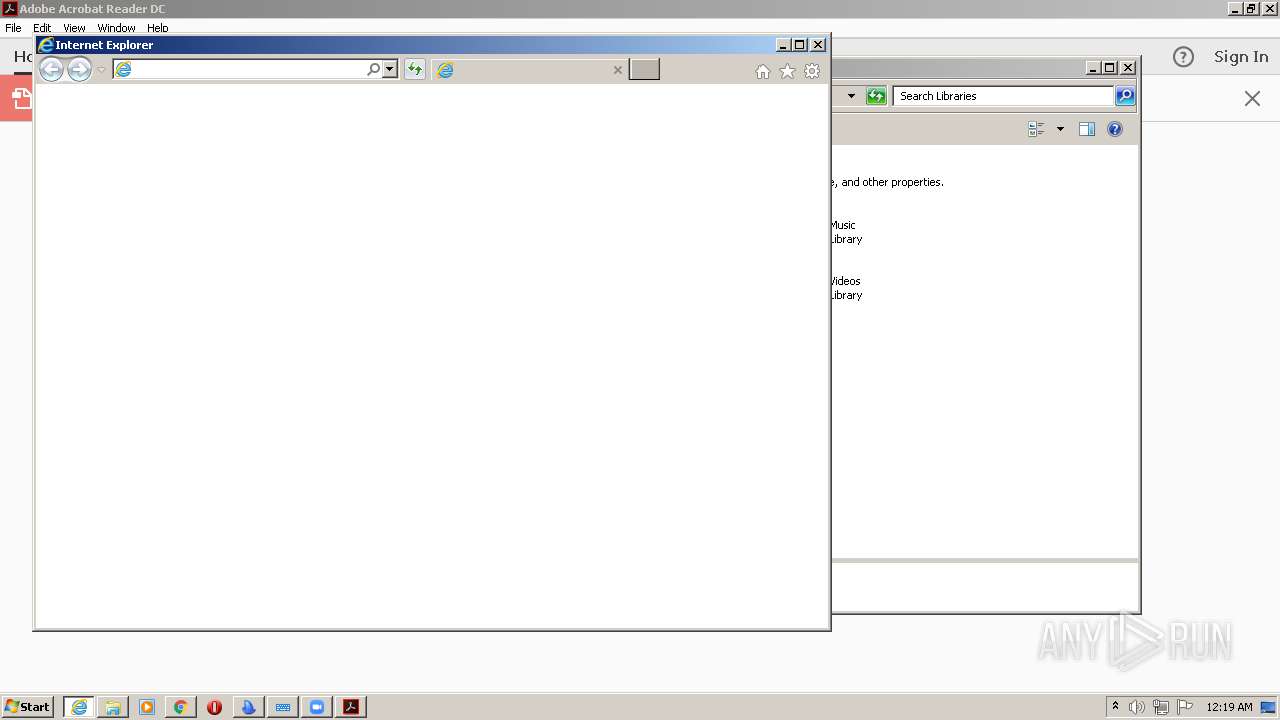Click the Internet Explorer back arrow

51,69
